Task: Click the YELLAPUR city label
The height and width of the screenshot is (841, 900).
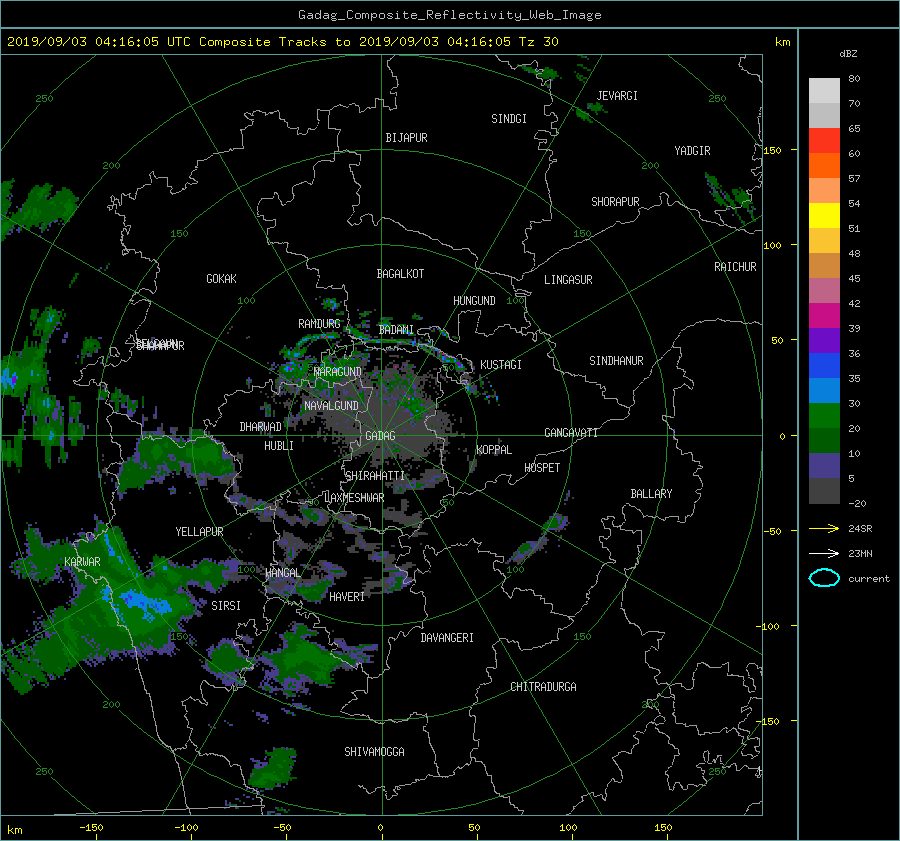Action: (199, 532)
